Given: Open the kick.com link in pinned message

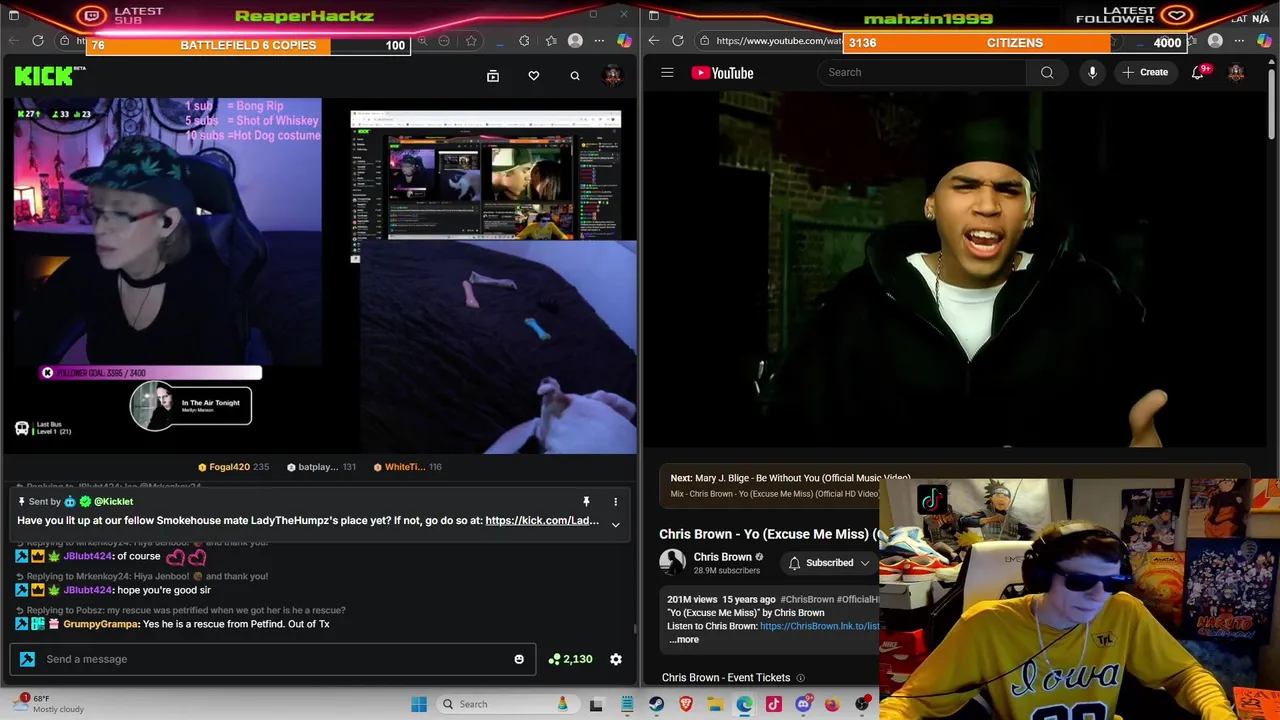Looking at the screenshot, I should coord(542,520).
